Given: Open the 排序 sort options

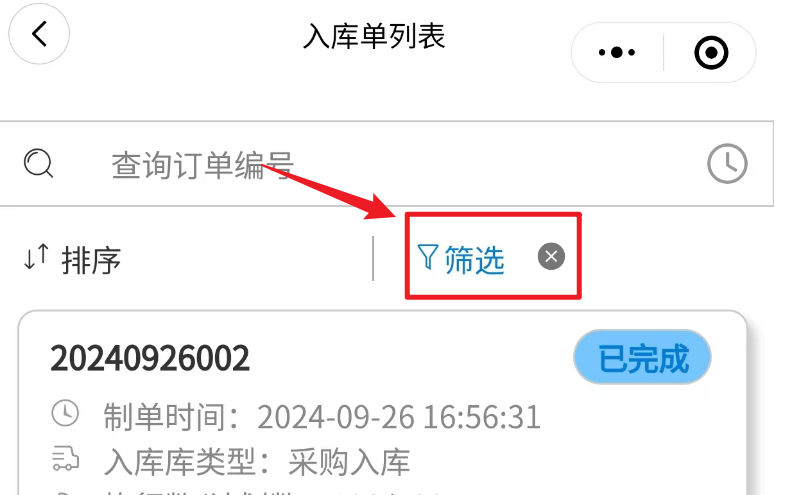Looking at the screenshot, I should click(x=91, y=261).
